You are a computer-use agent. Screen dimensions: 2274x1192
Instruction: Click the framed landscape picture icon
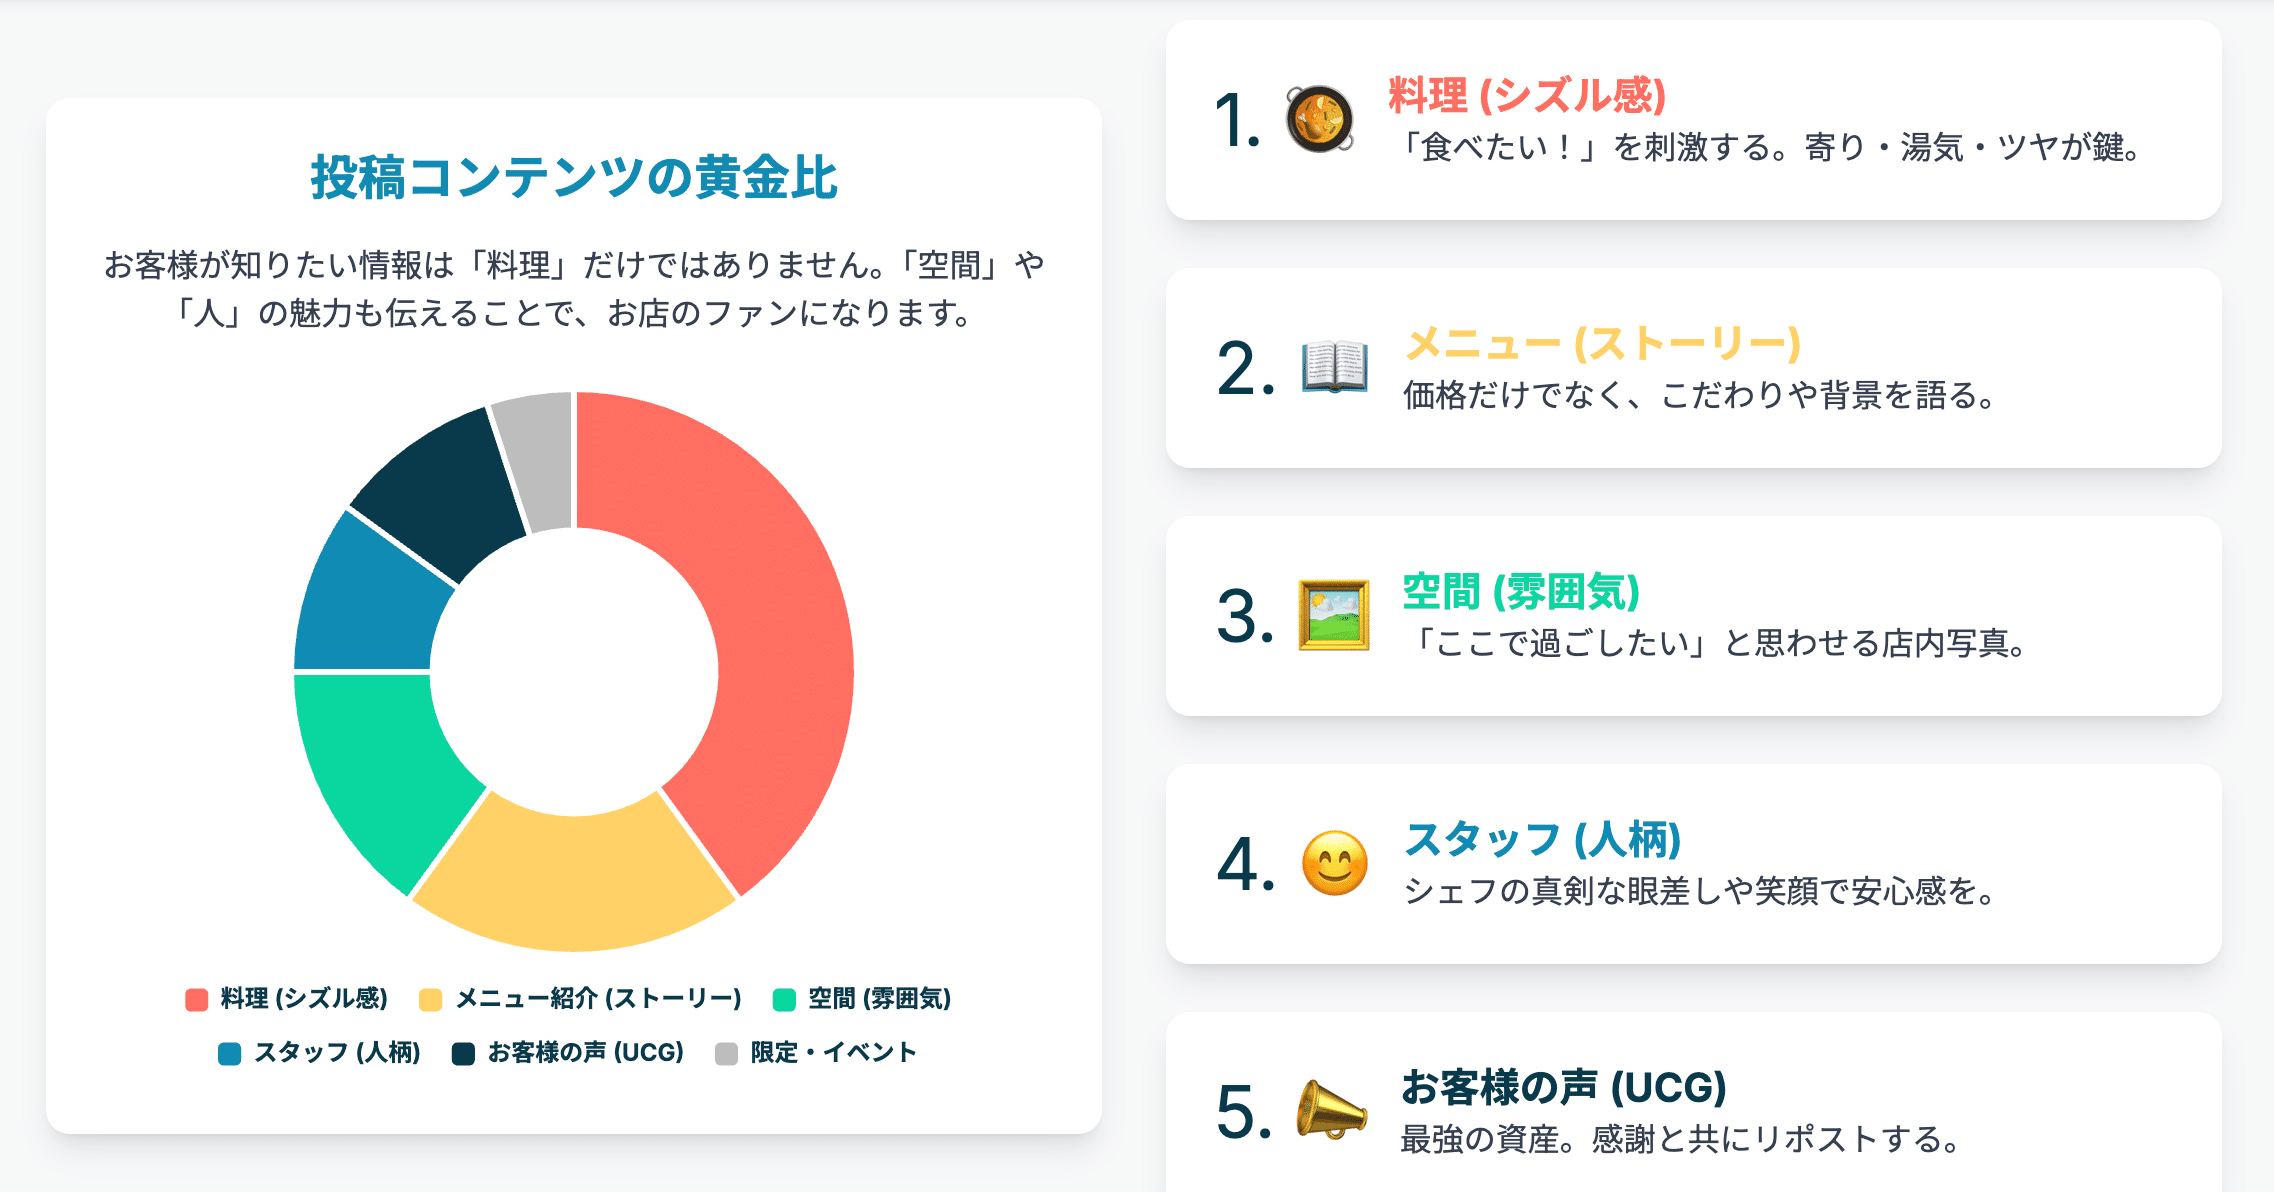click(x=1333, y=615)
